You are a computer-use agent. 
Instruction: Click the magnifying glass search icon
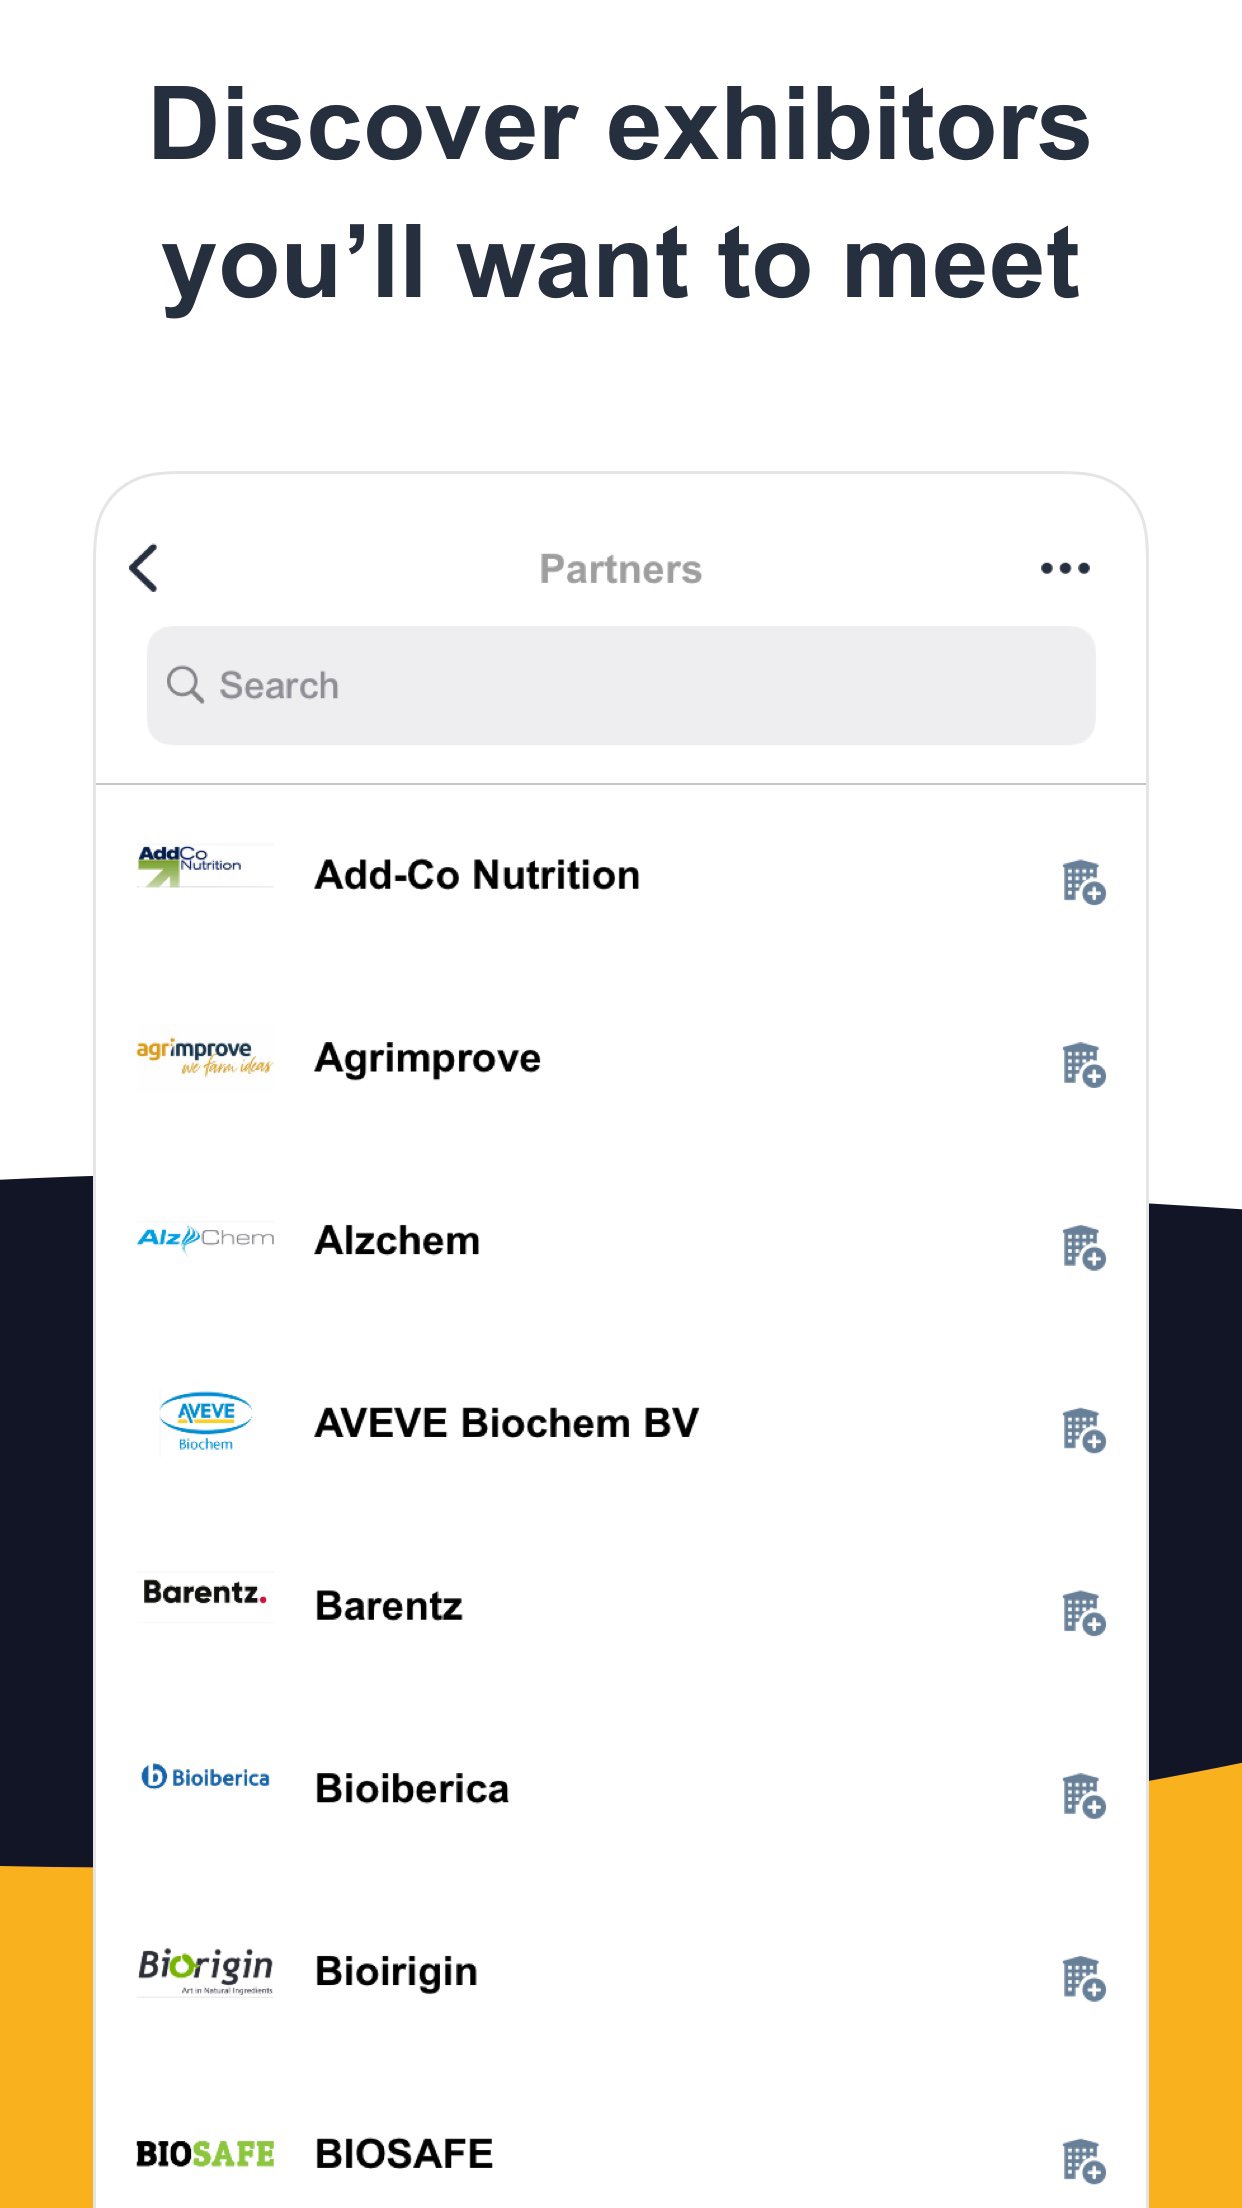[185, 686]
